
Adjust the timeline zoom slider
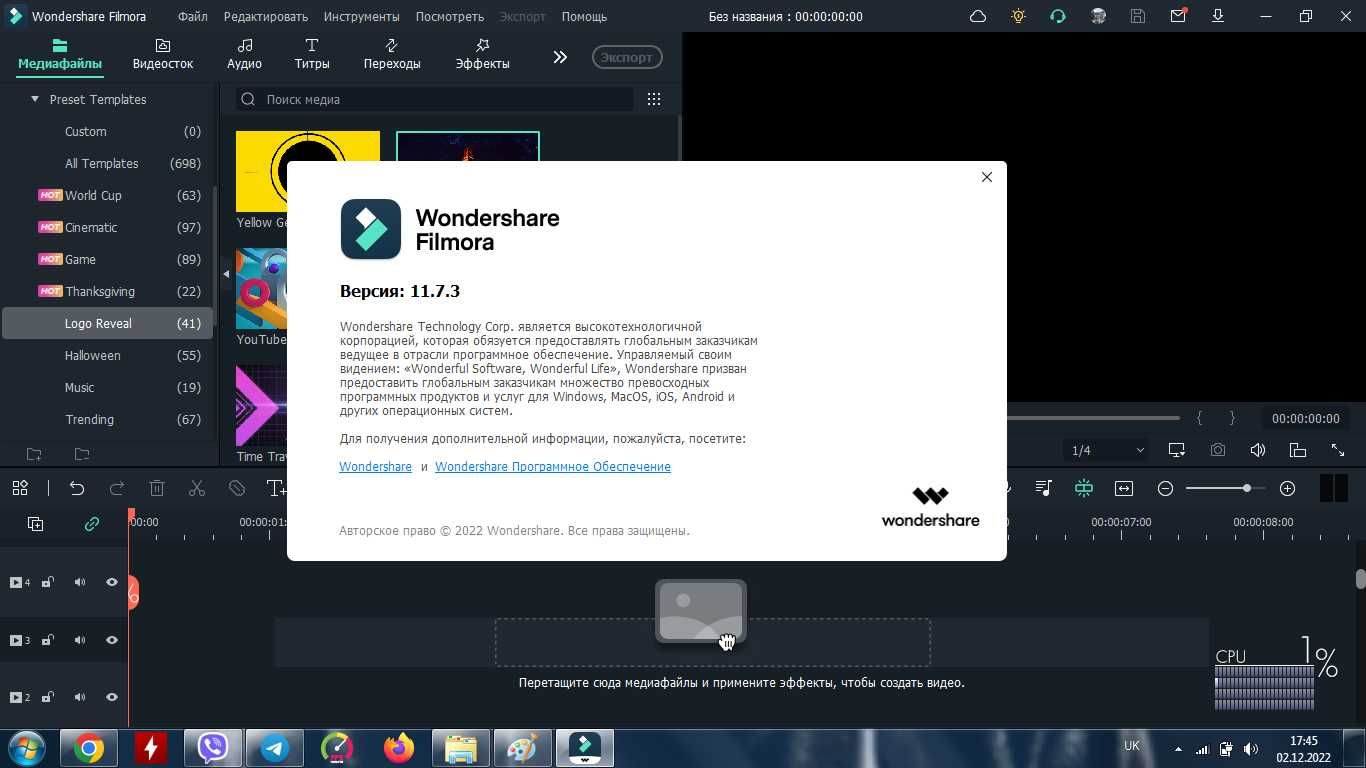(1246, 488)
